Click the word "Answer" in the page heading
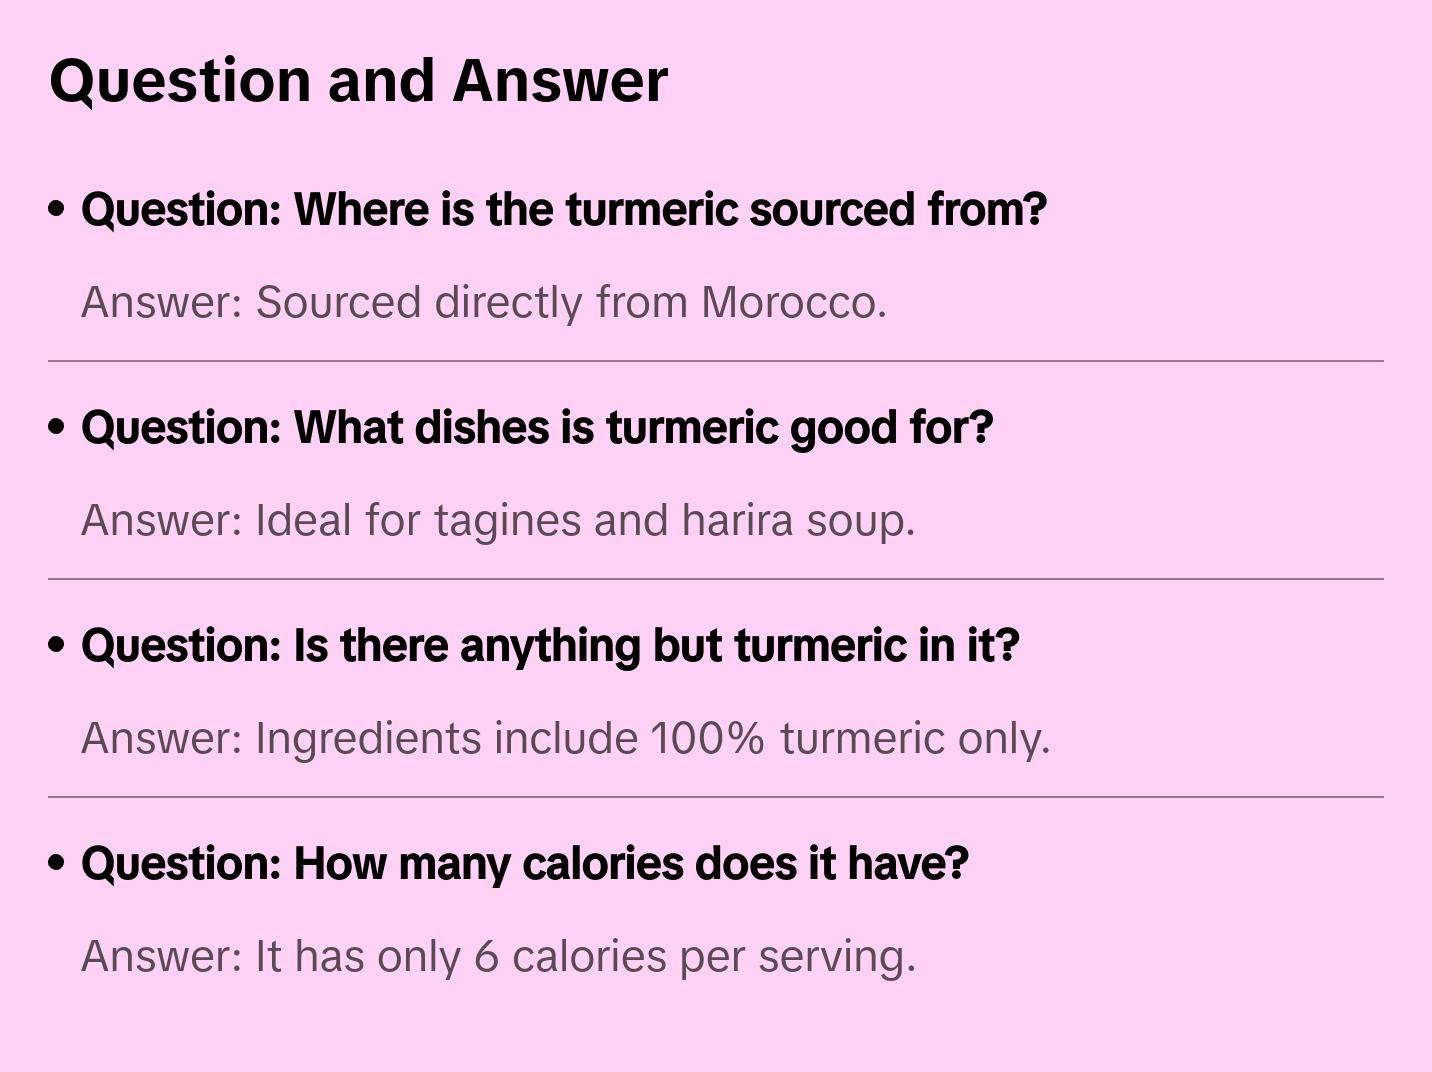The height and width of the screenshot is (1072, 1432). coord(560,81)
